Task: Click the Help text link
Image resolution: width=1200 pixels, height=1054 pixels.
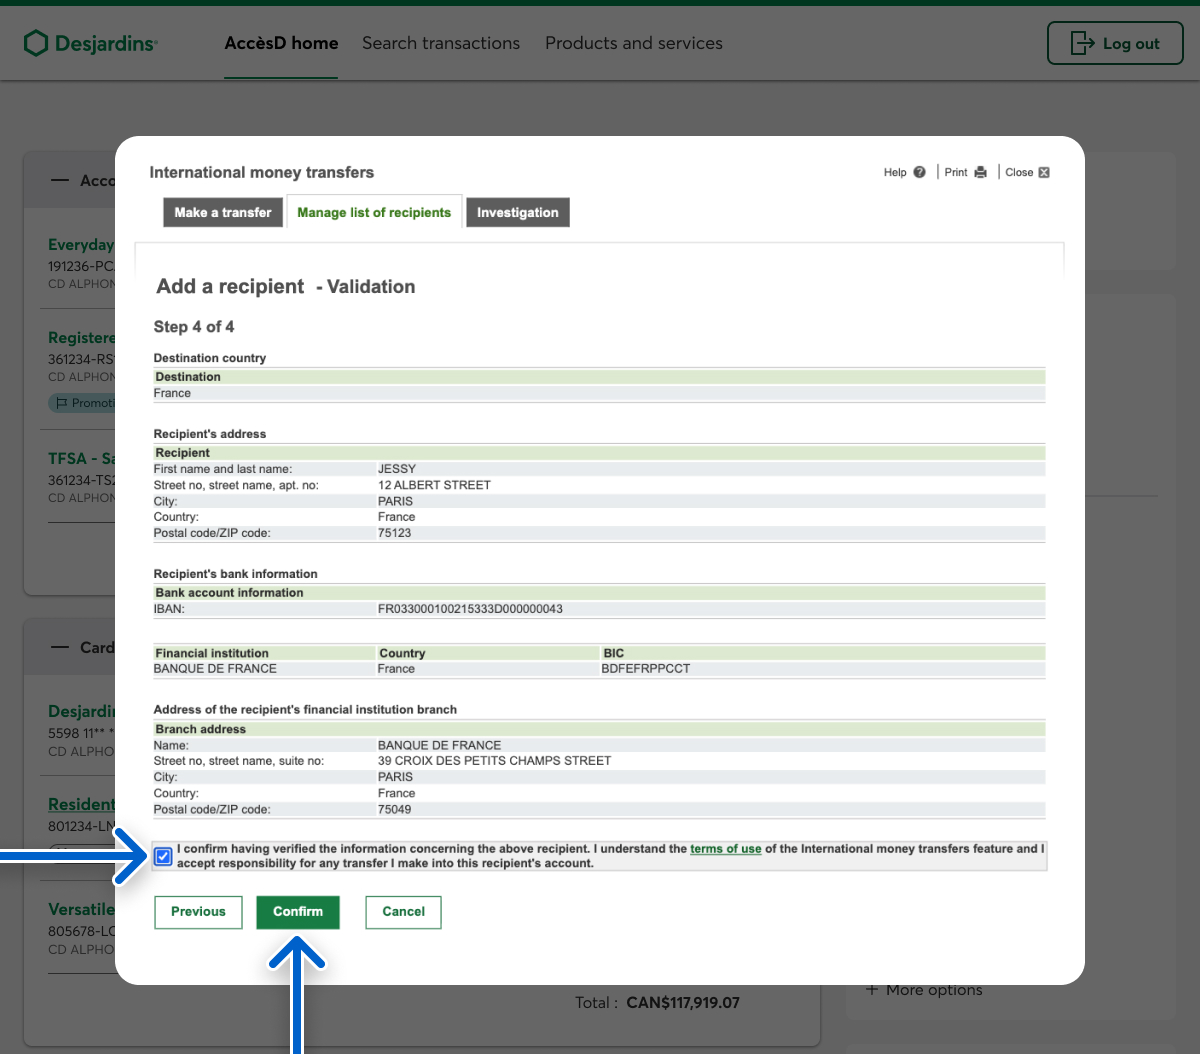Action: (895, 172)
